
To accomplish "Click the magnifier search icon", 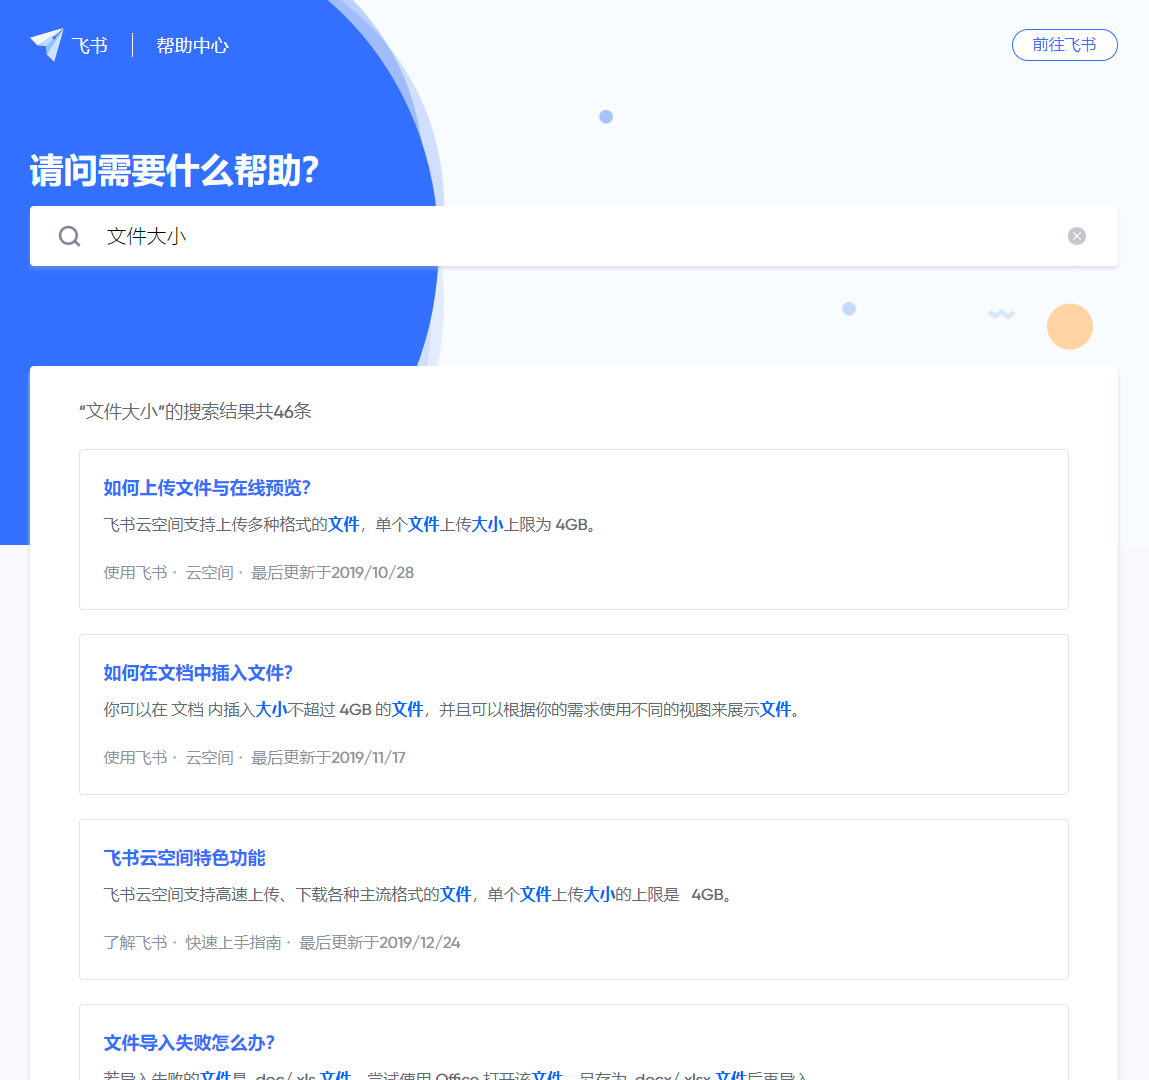I will [70, 236].
